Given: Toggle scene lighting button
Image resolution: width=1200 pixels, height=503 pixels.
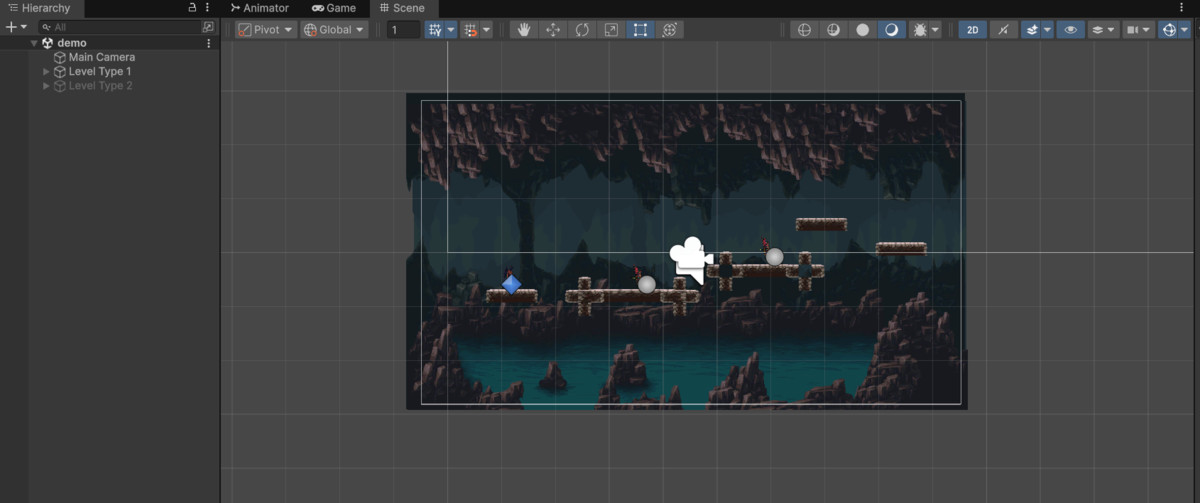Looking at the screenshot, I should [1004, 30].
